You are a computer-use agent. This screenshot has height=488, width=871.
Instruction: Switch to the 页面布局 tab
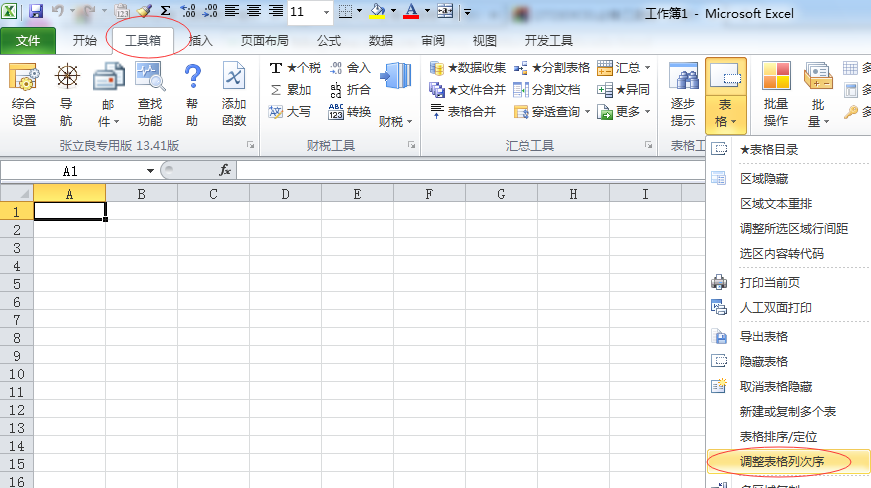click(264, 41)
